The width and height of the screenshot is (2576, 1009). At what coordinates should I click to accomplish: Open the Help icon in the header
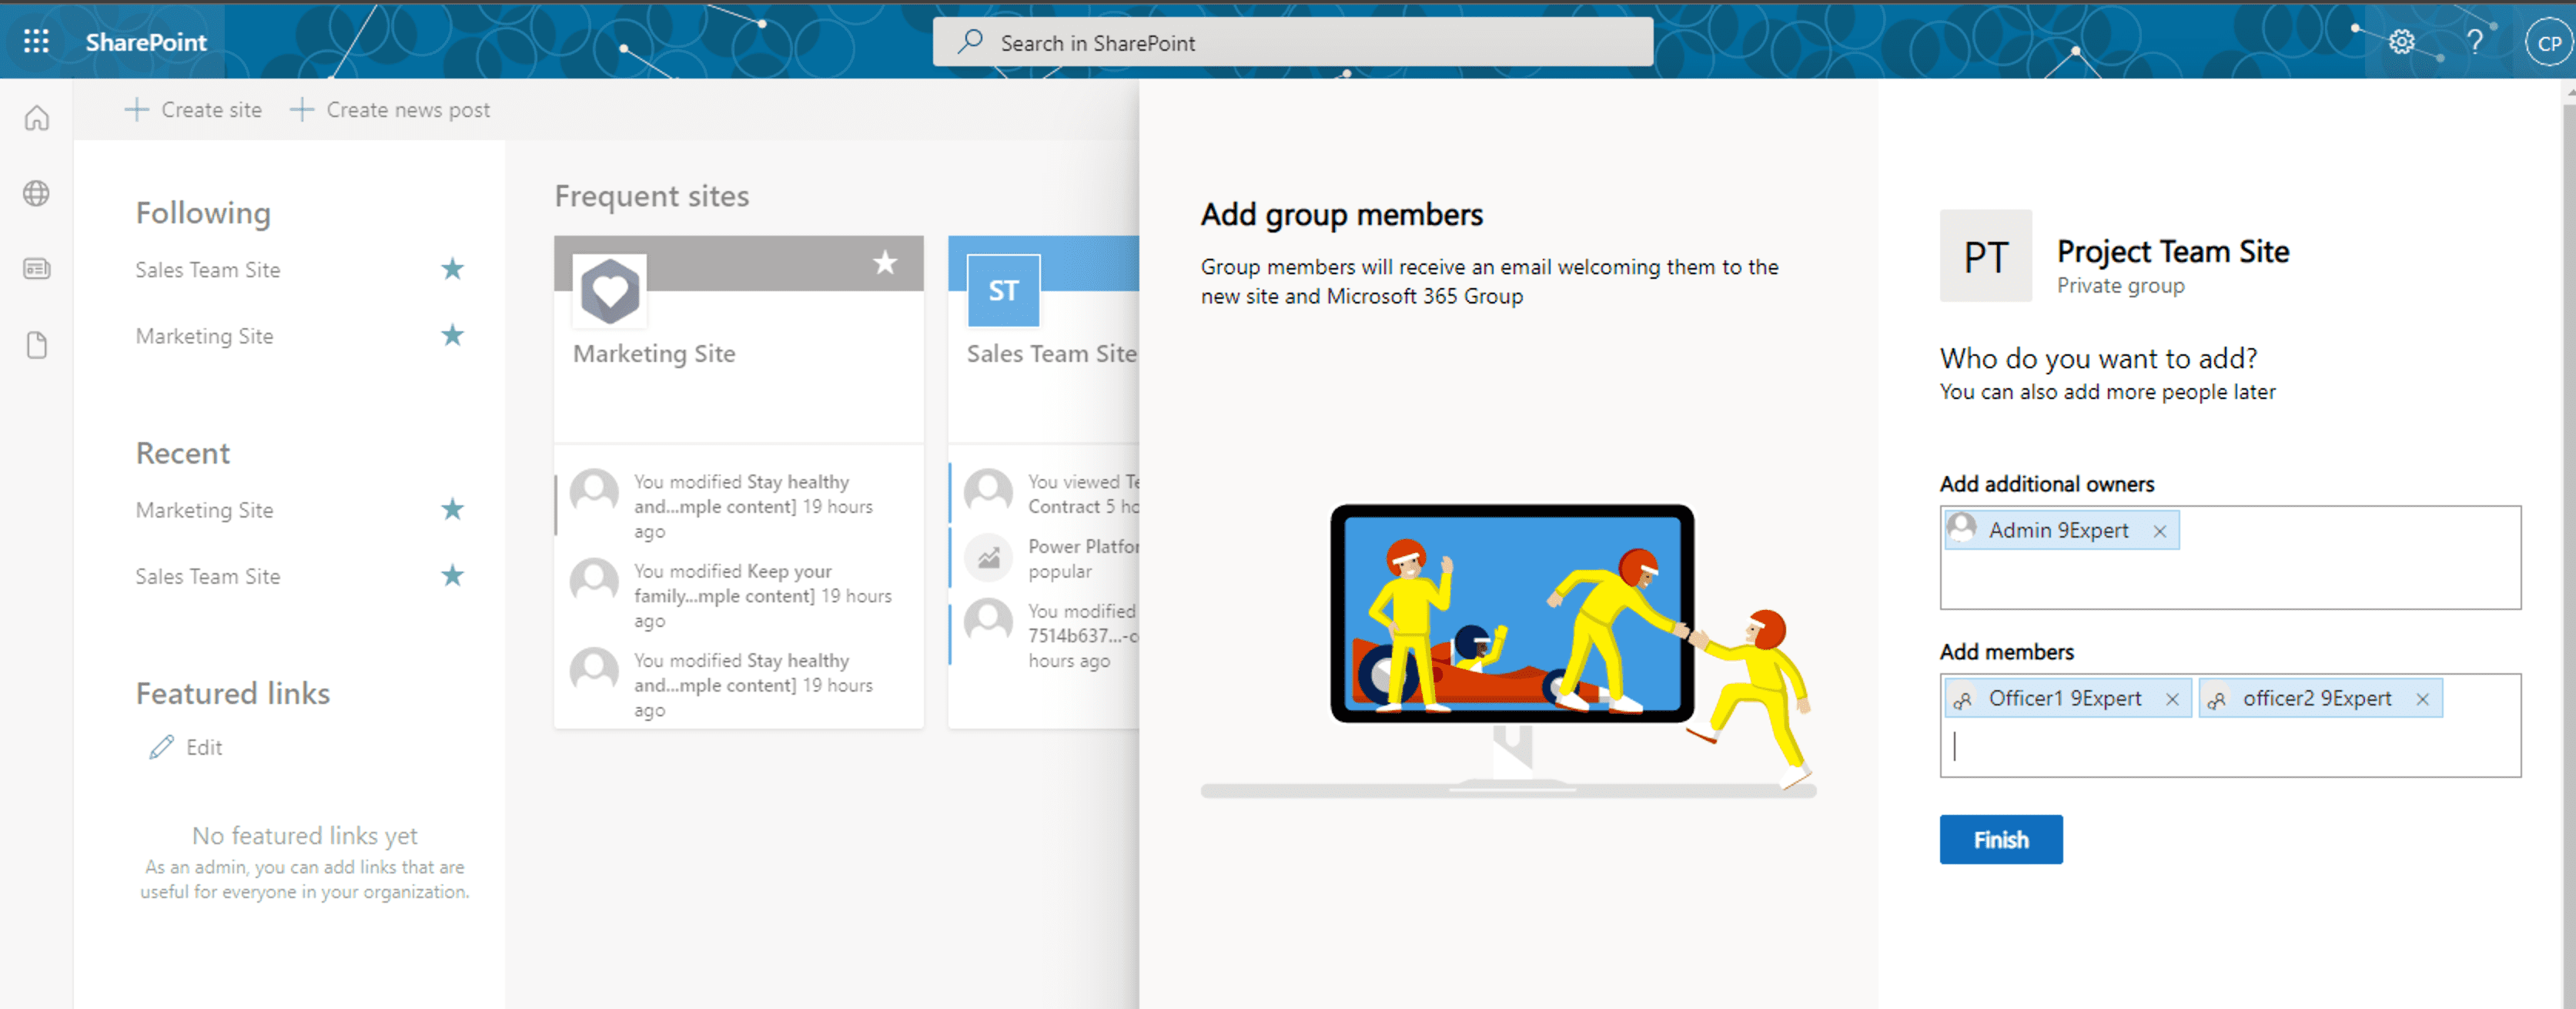point(2477,42)
